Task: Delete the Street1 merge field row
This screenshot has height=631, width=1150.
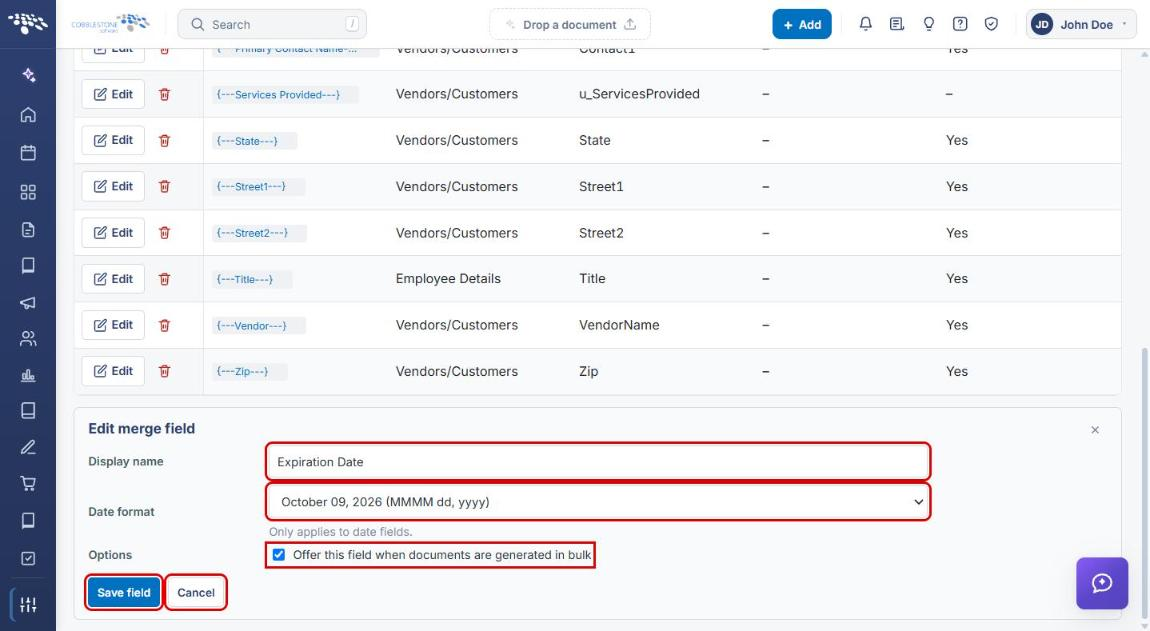Action: 164,186
